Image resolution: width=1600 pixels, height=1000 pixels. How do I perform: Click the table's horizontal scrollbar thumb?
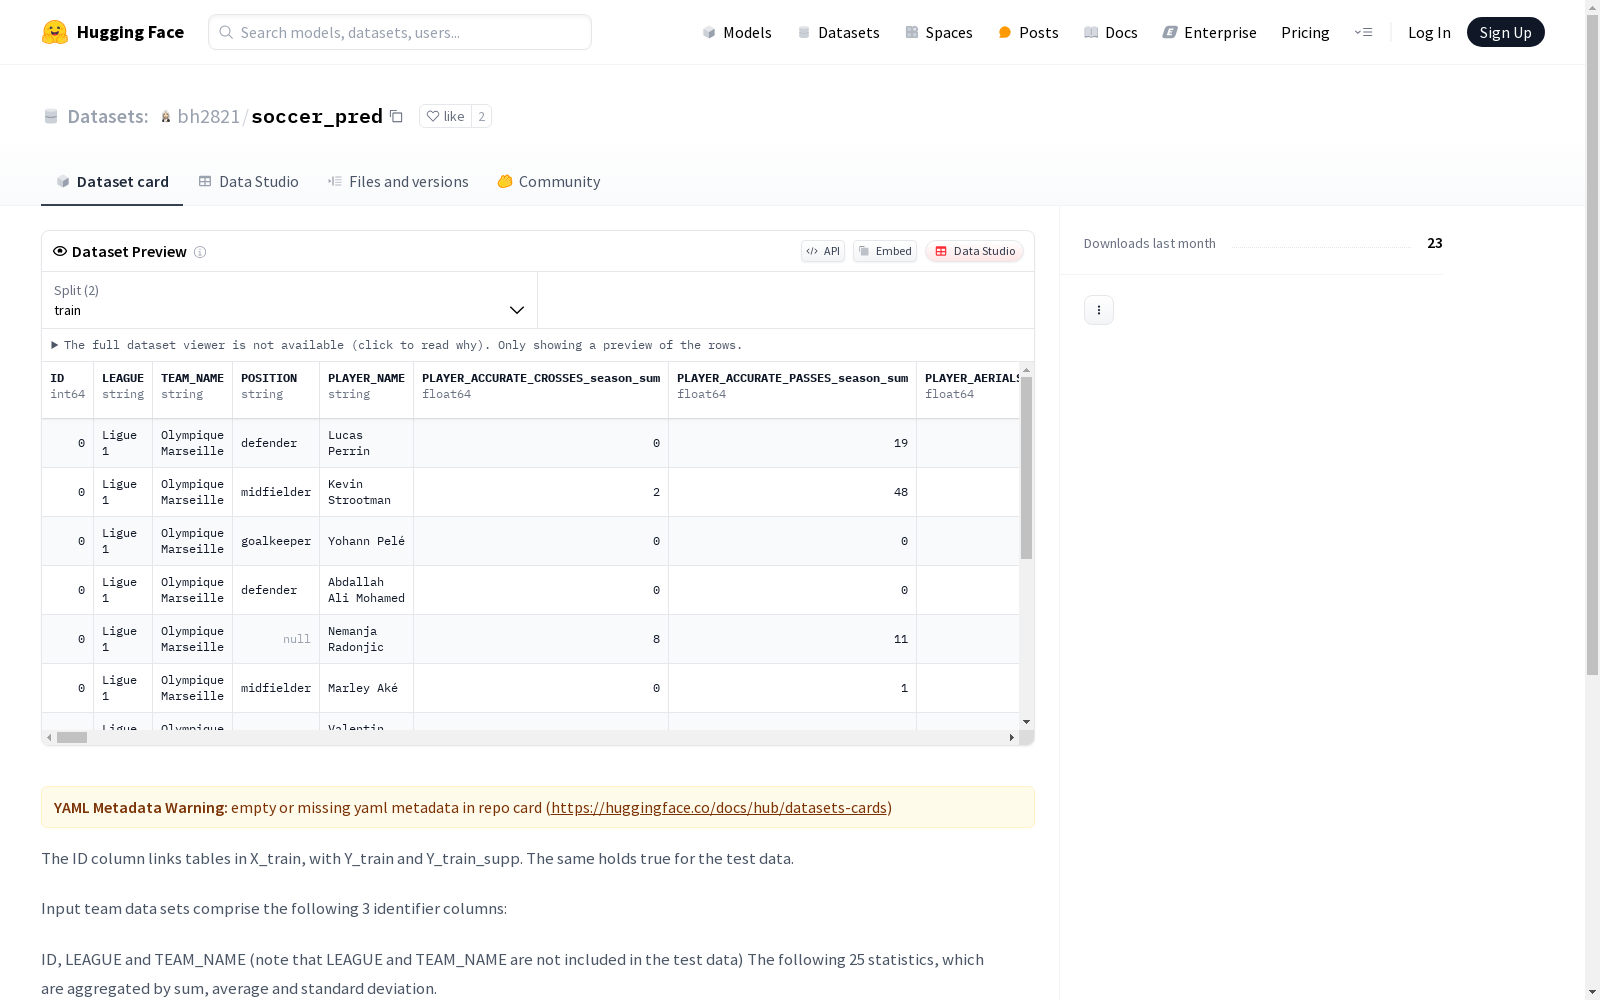pyautogui.click(x=72, y=737)
